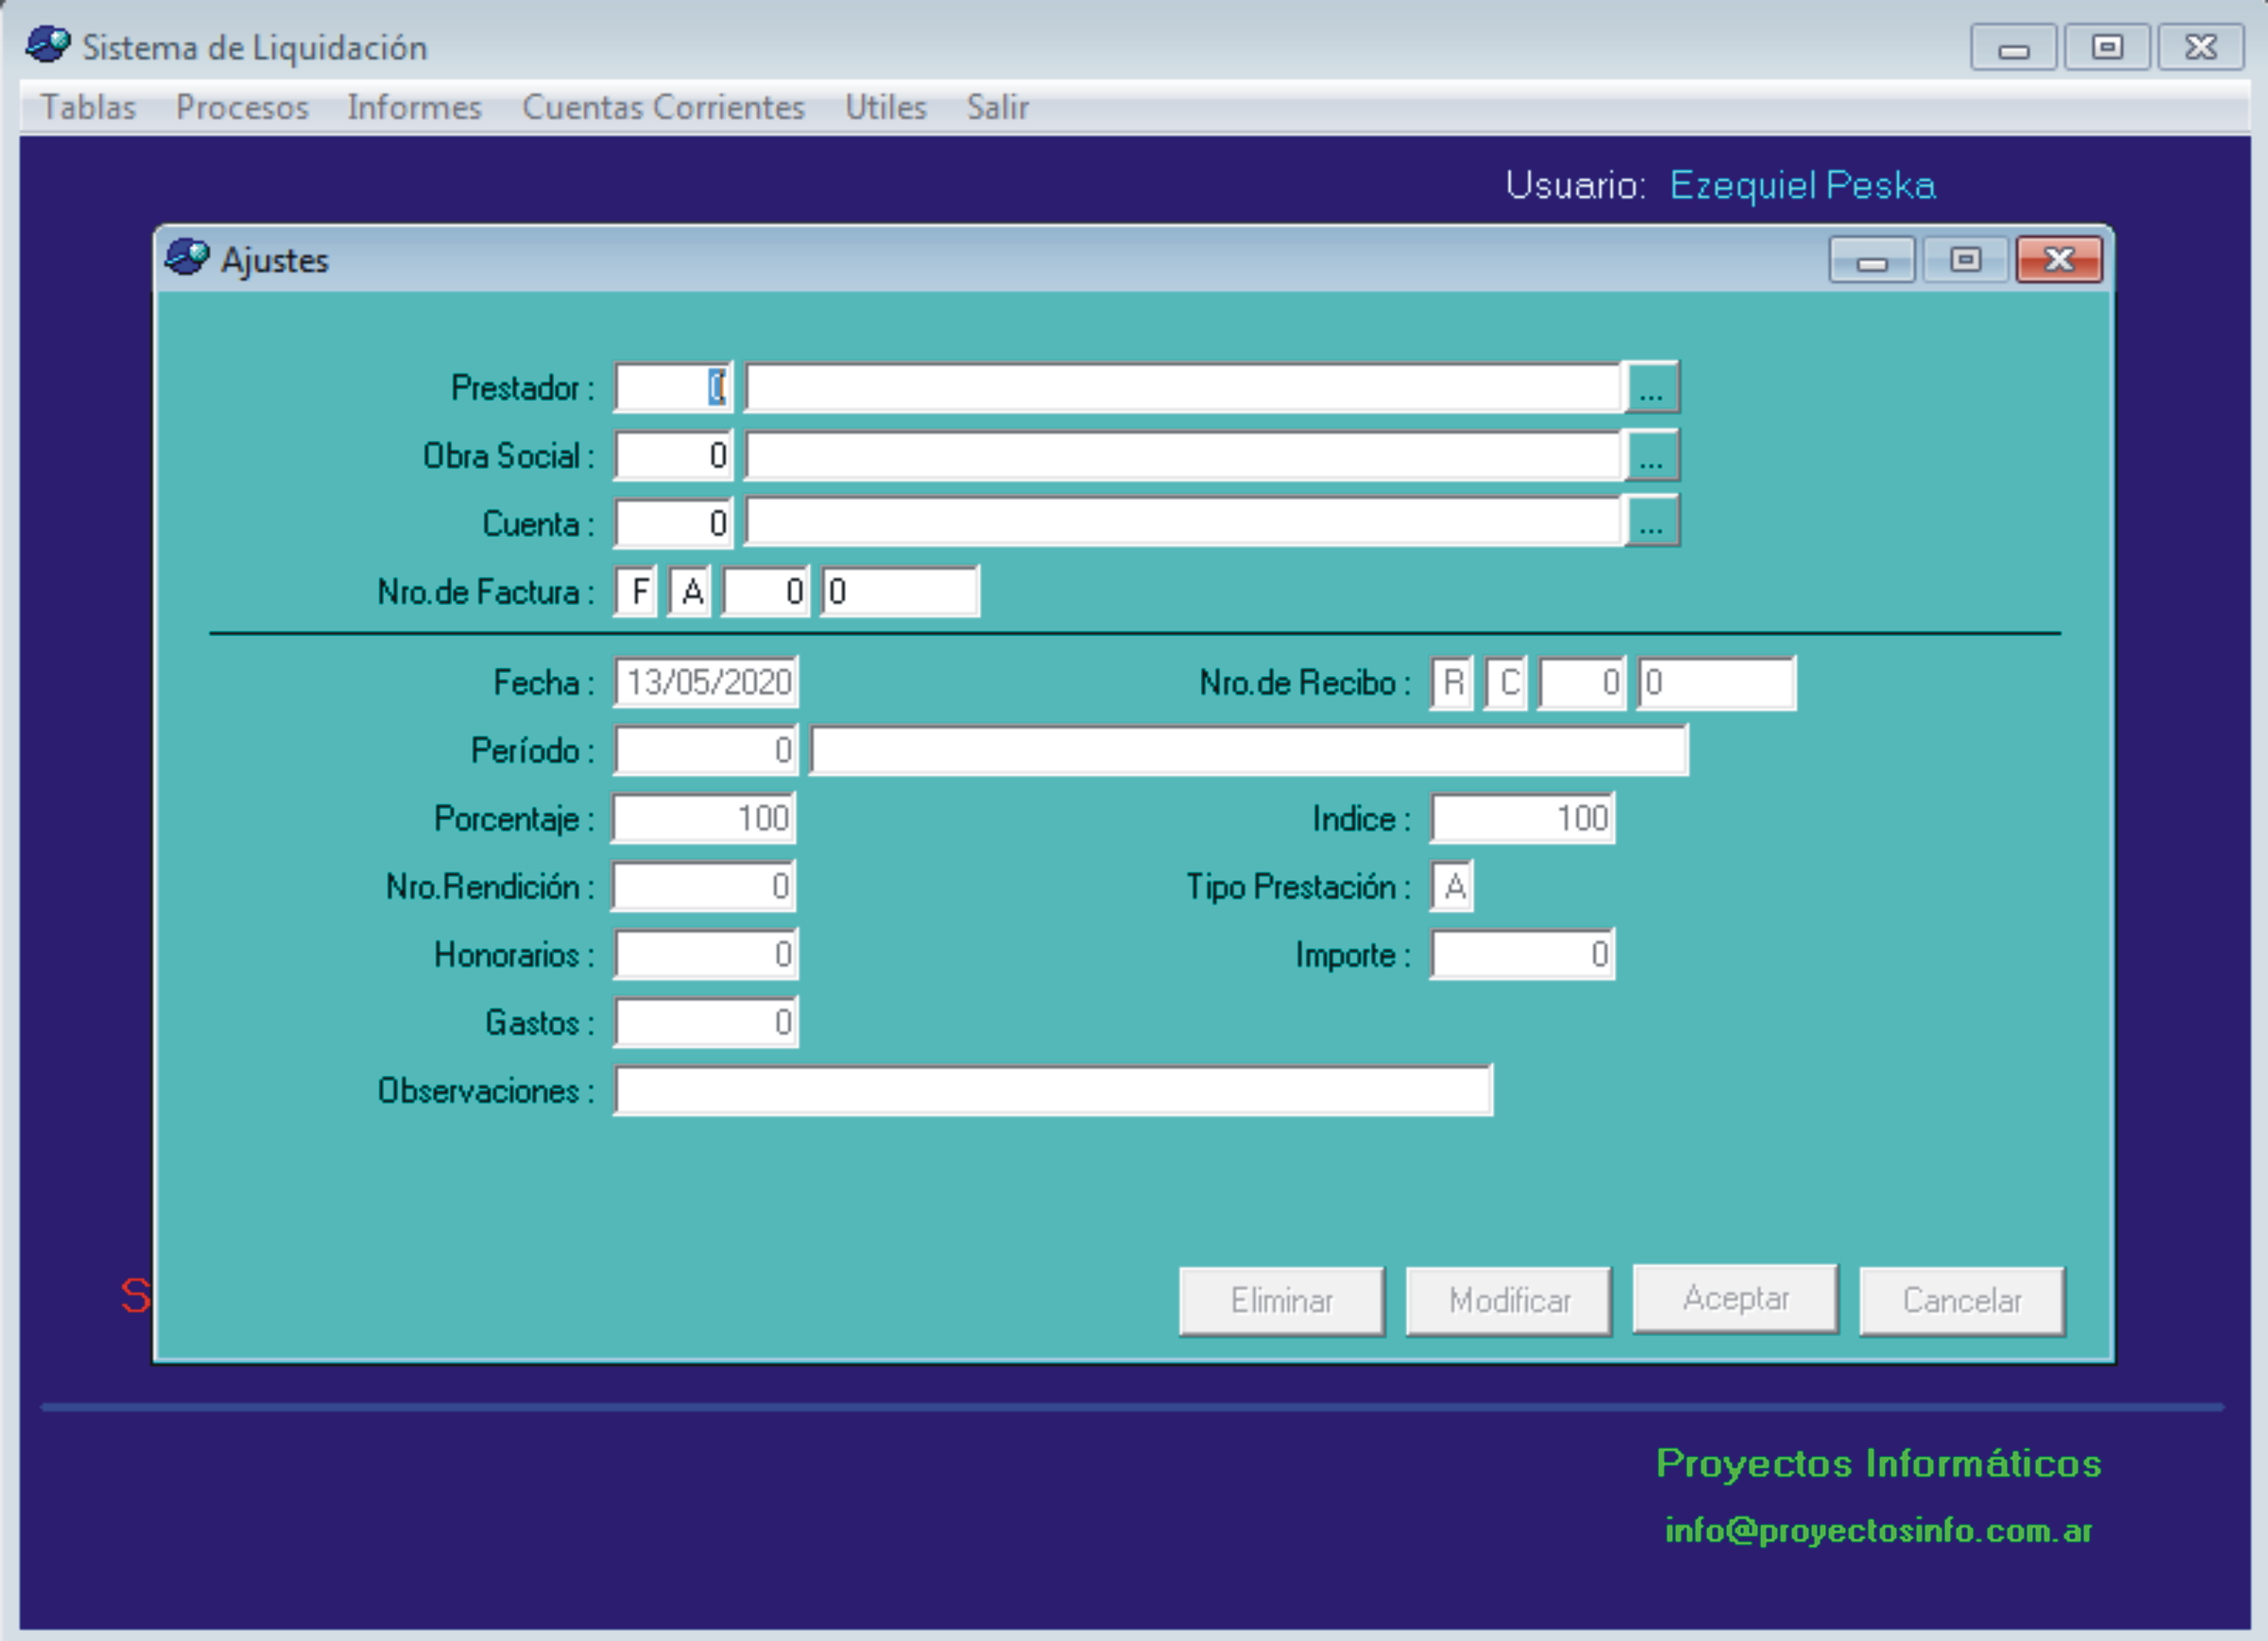Click the Tipo Prestación 'A' box
The height and width of the screenshot is (1641, 2268).
tap(1452, 886)
